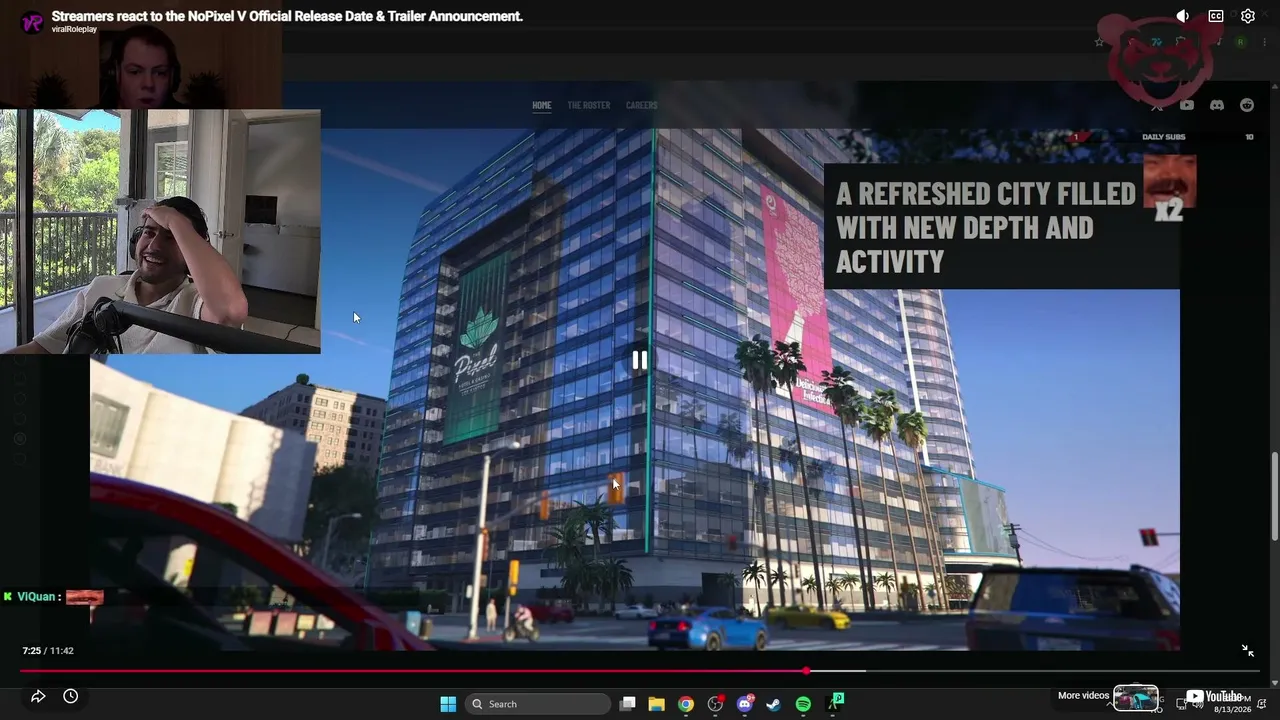Switch to Google Chrome on the taskbar

(x=685, y=704)
